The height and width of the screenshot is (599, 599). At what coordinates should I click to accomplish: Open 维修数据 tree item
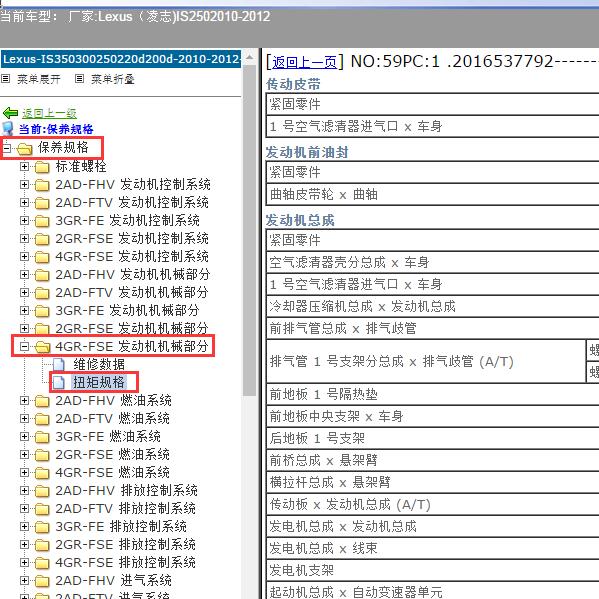(x=99, y=364)
